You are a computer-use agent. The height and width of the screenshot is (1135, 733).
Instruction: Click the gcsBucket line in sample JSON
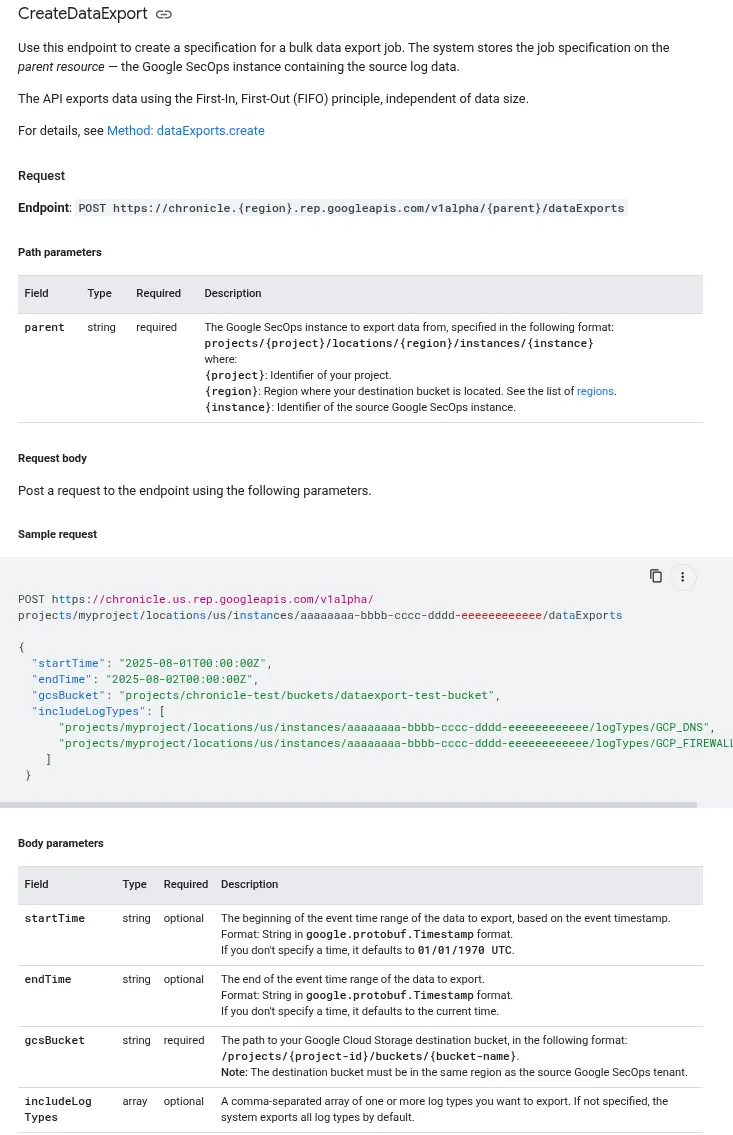pyautogui.click(x=266, y=695)
